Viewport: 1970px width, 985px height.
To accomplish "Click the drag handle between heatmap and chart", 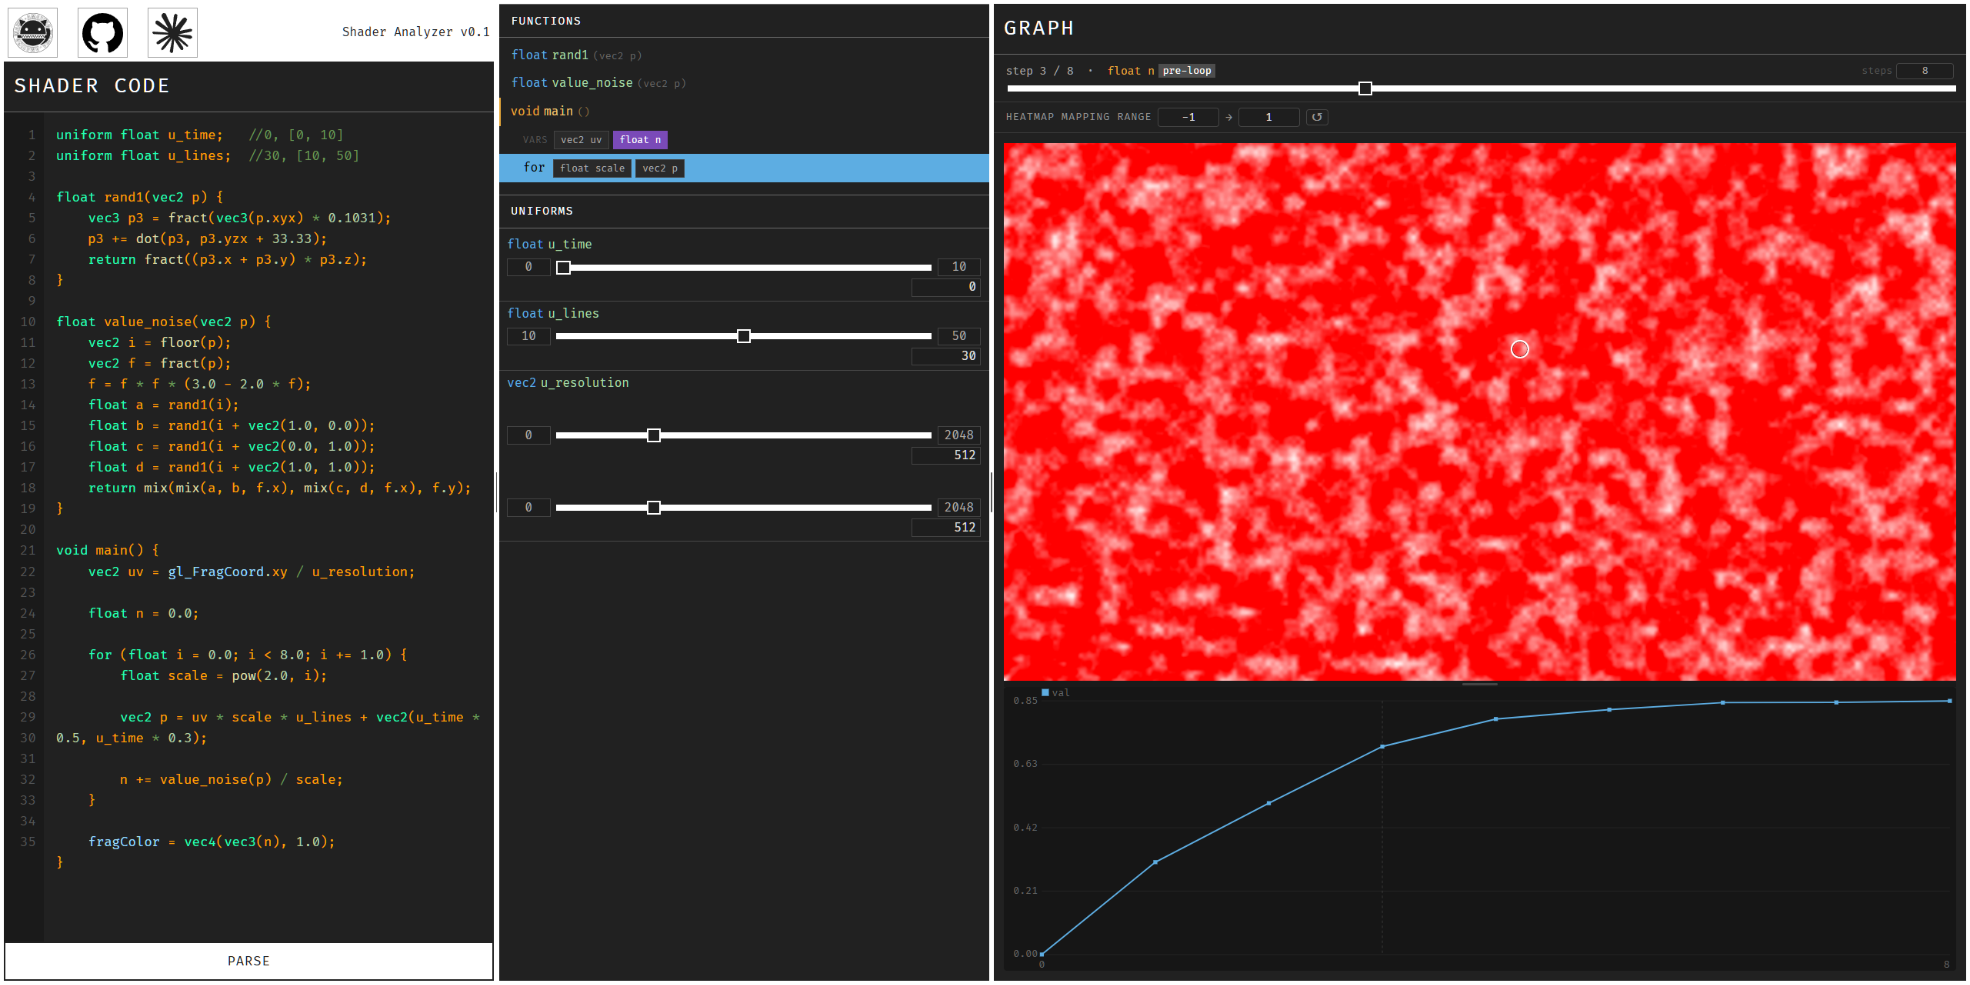I will click(x=1480, y=684).
